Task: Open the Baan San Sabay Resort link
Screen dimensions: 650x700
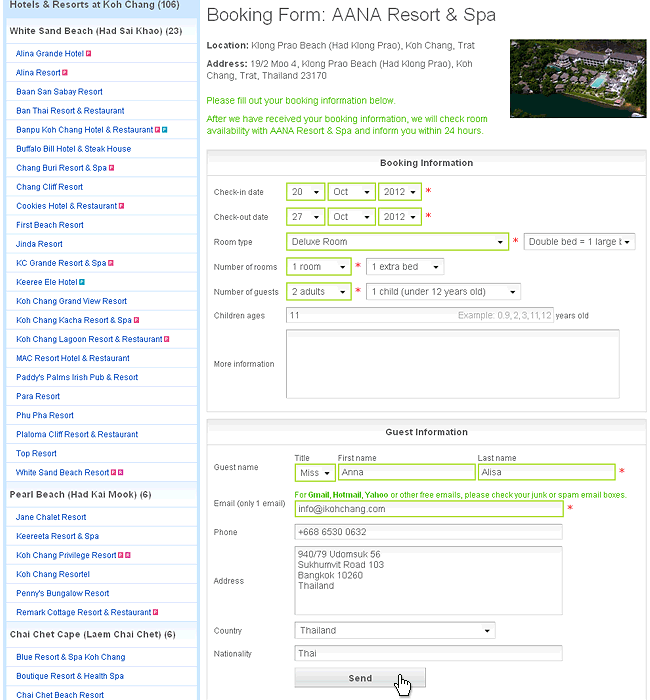Action: [x=59, y=92]
